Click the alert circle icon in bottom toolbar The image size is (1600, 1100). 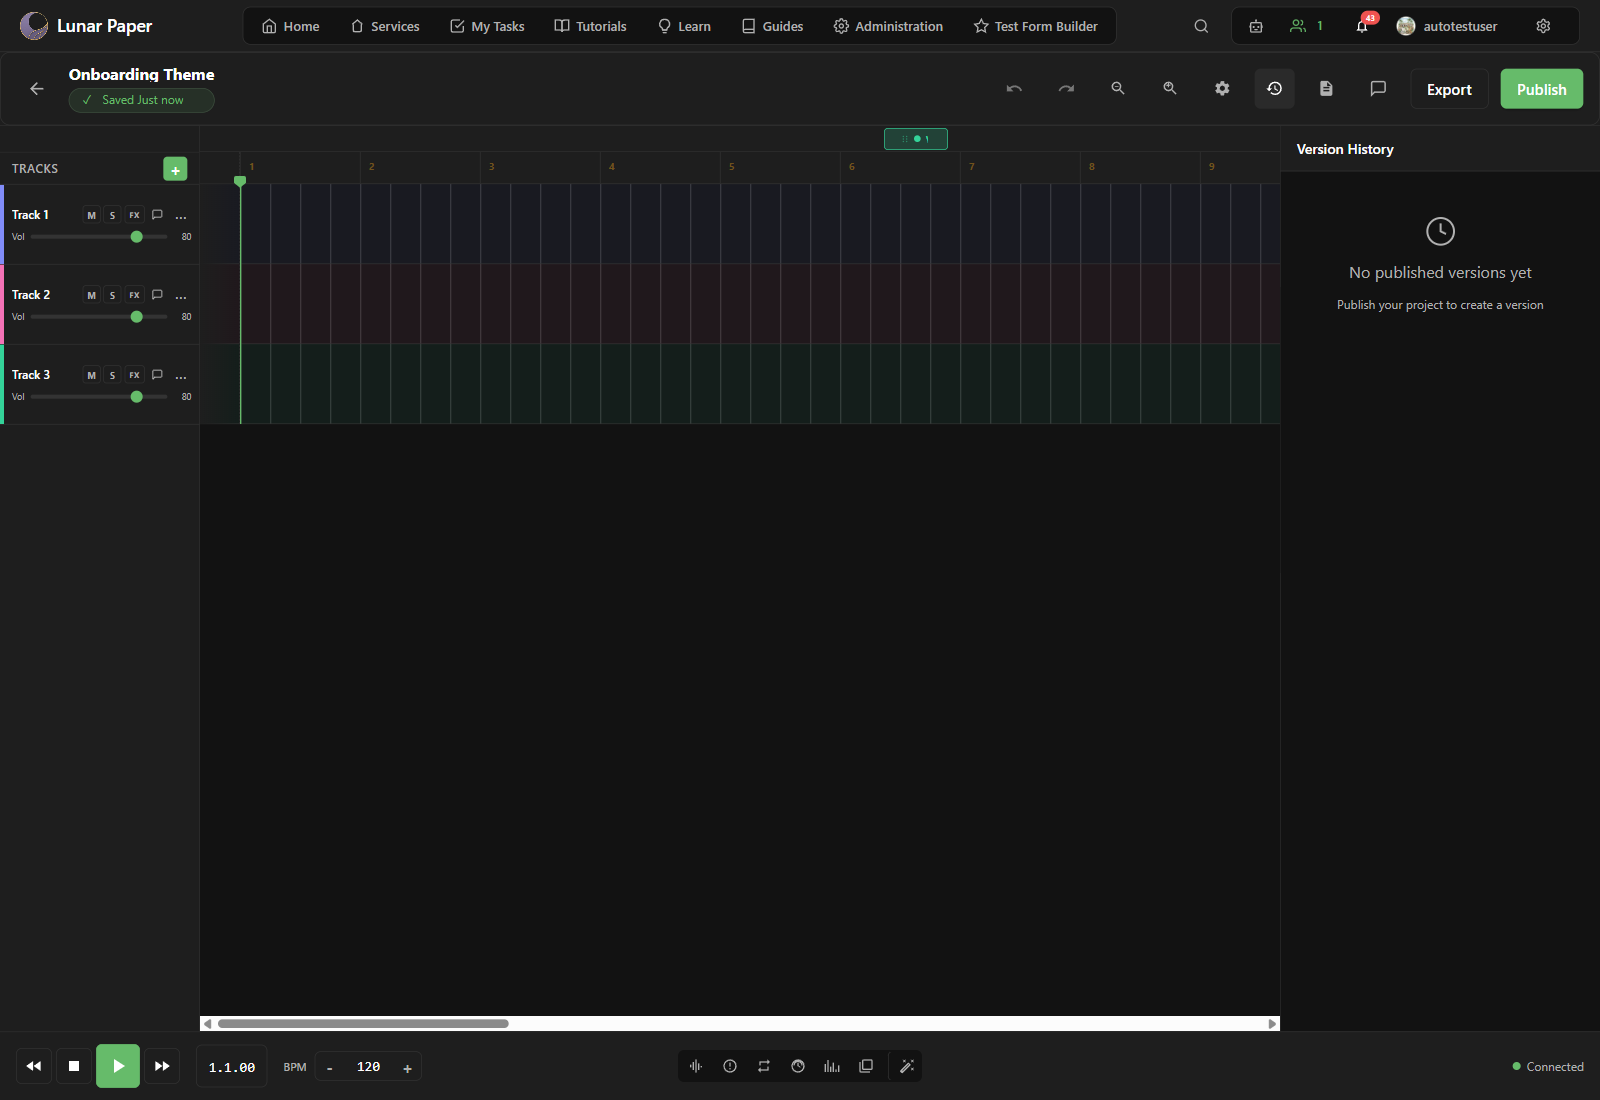730,1066
